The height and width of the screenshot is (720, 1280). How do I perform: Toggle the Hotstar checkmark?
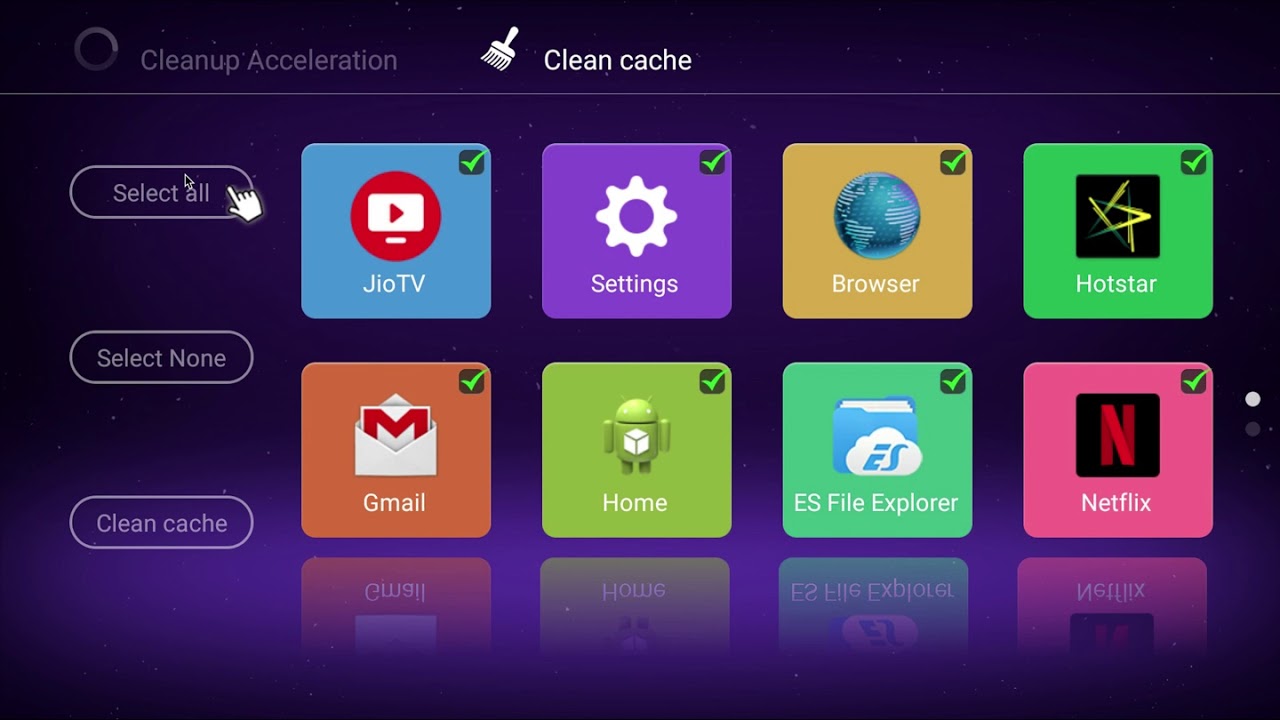1194,162
